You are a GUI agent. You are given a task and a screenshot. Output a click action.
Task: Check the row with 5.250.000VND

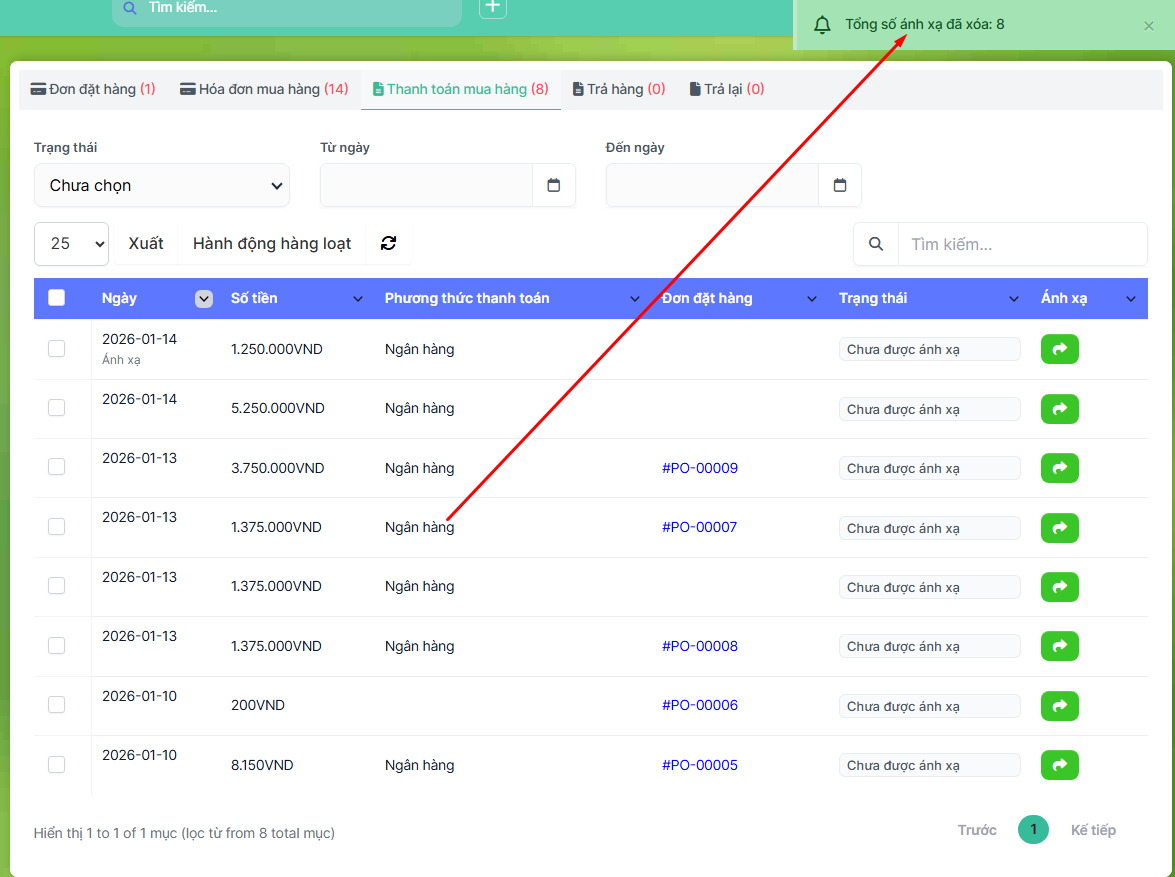click(x=57, y=408)
